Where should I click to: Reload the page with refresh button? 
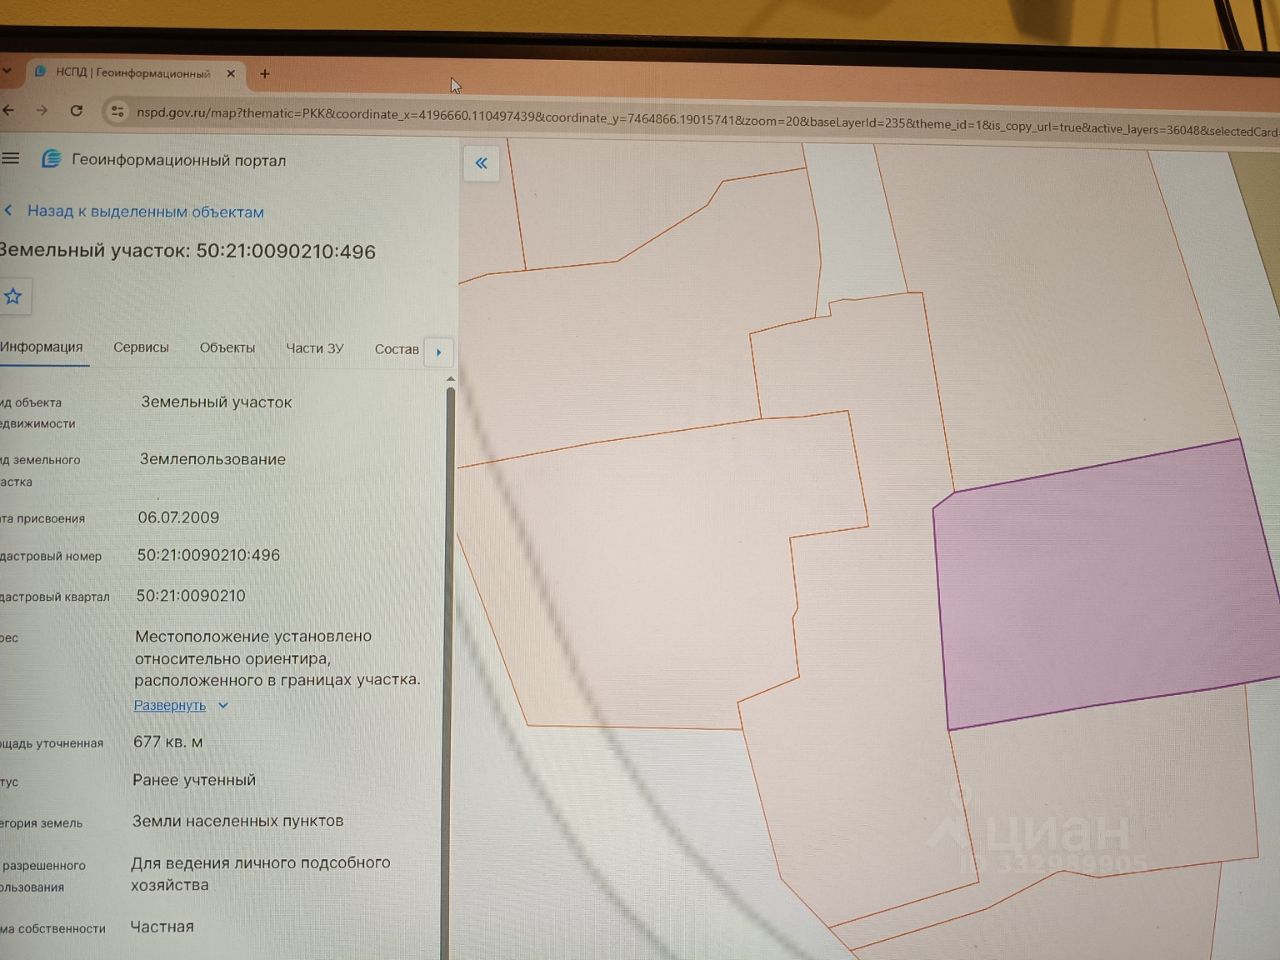pyautogui.click(x=76, y=110)
